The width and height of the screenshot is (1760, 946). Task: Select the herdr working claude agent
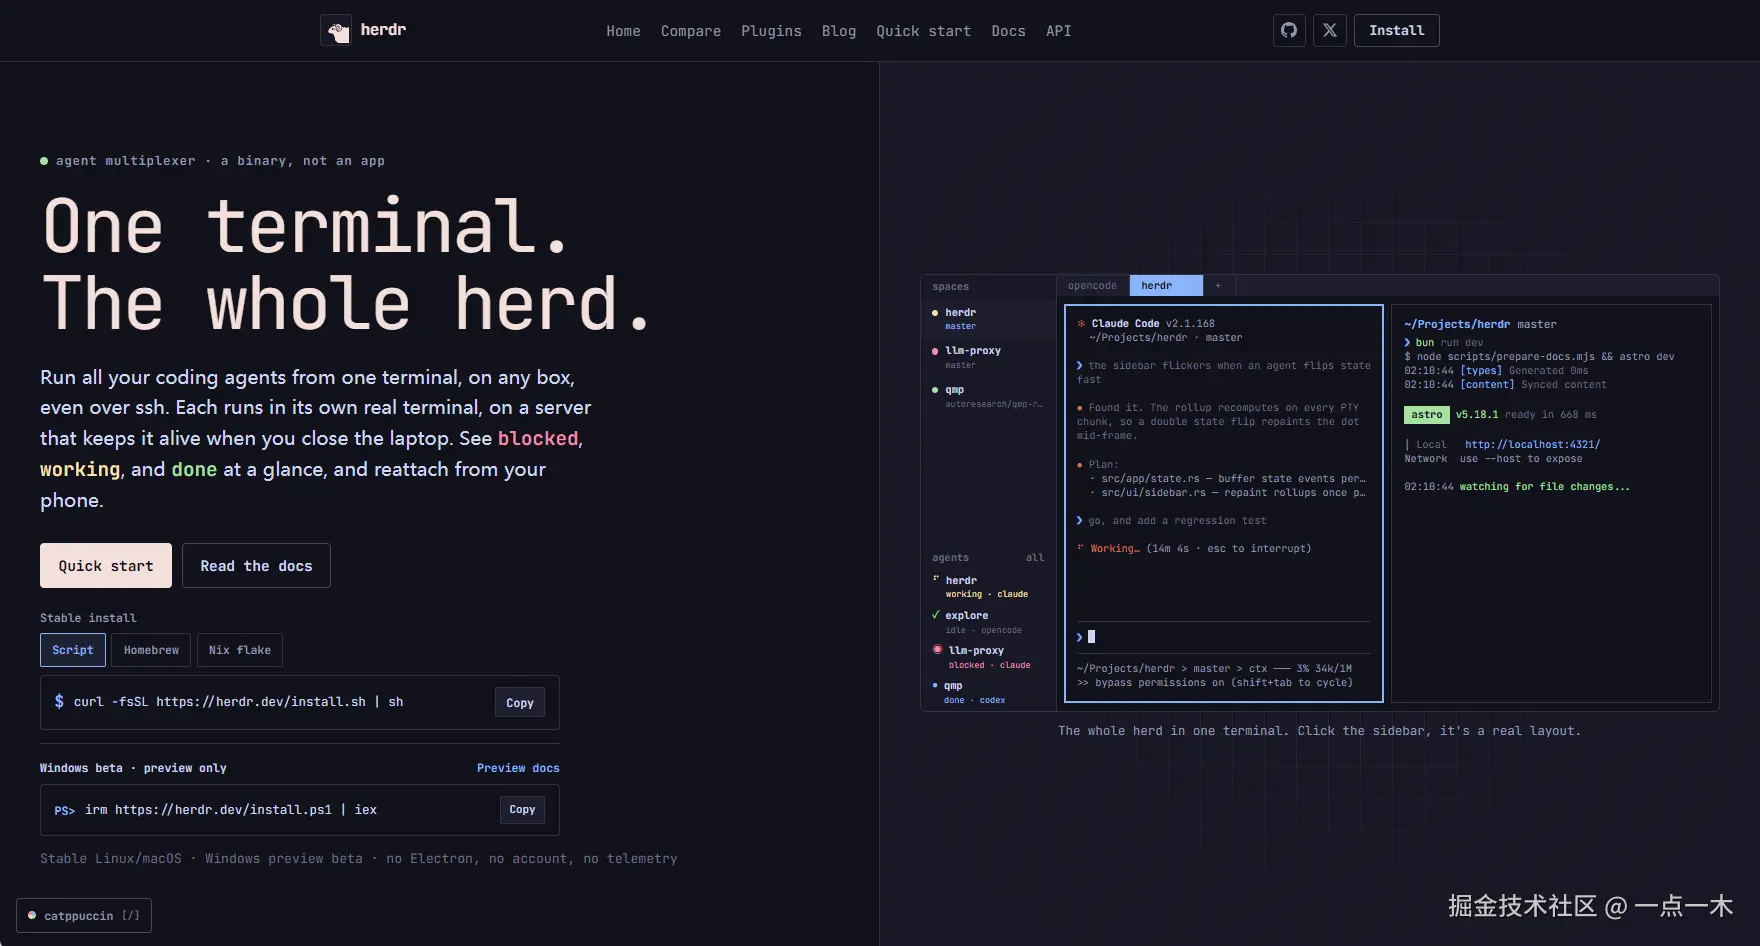[x=988, y=587]
